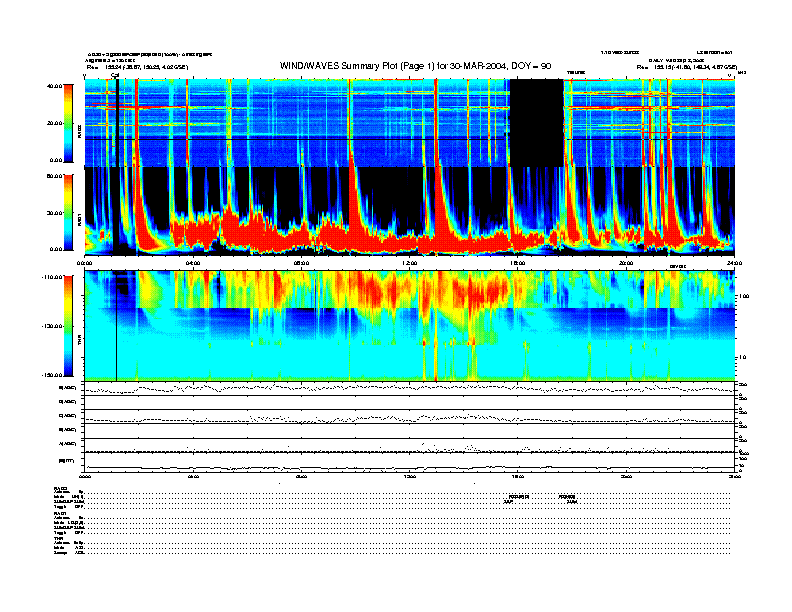Click the RAD1 color scale bar
Screen dimensions: 792x612
coord(68,212)
